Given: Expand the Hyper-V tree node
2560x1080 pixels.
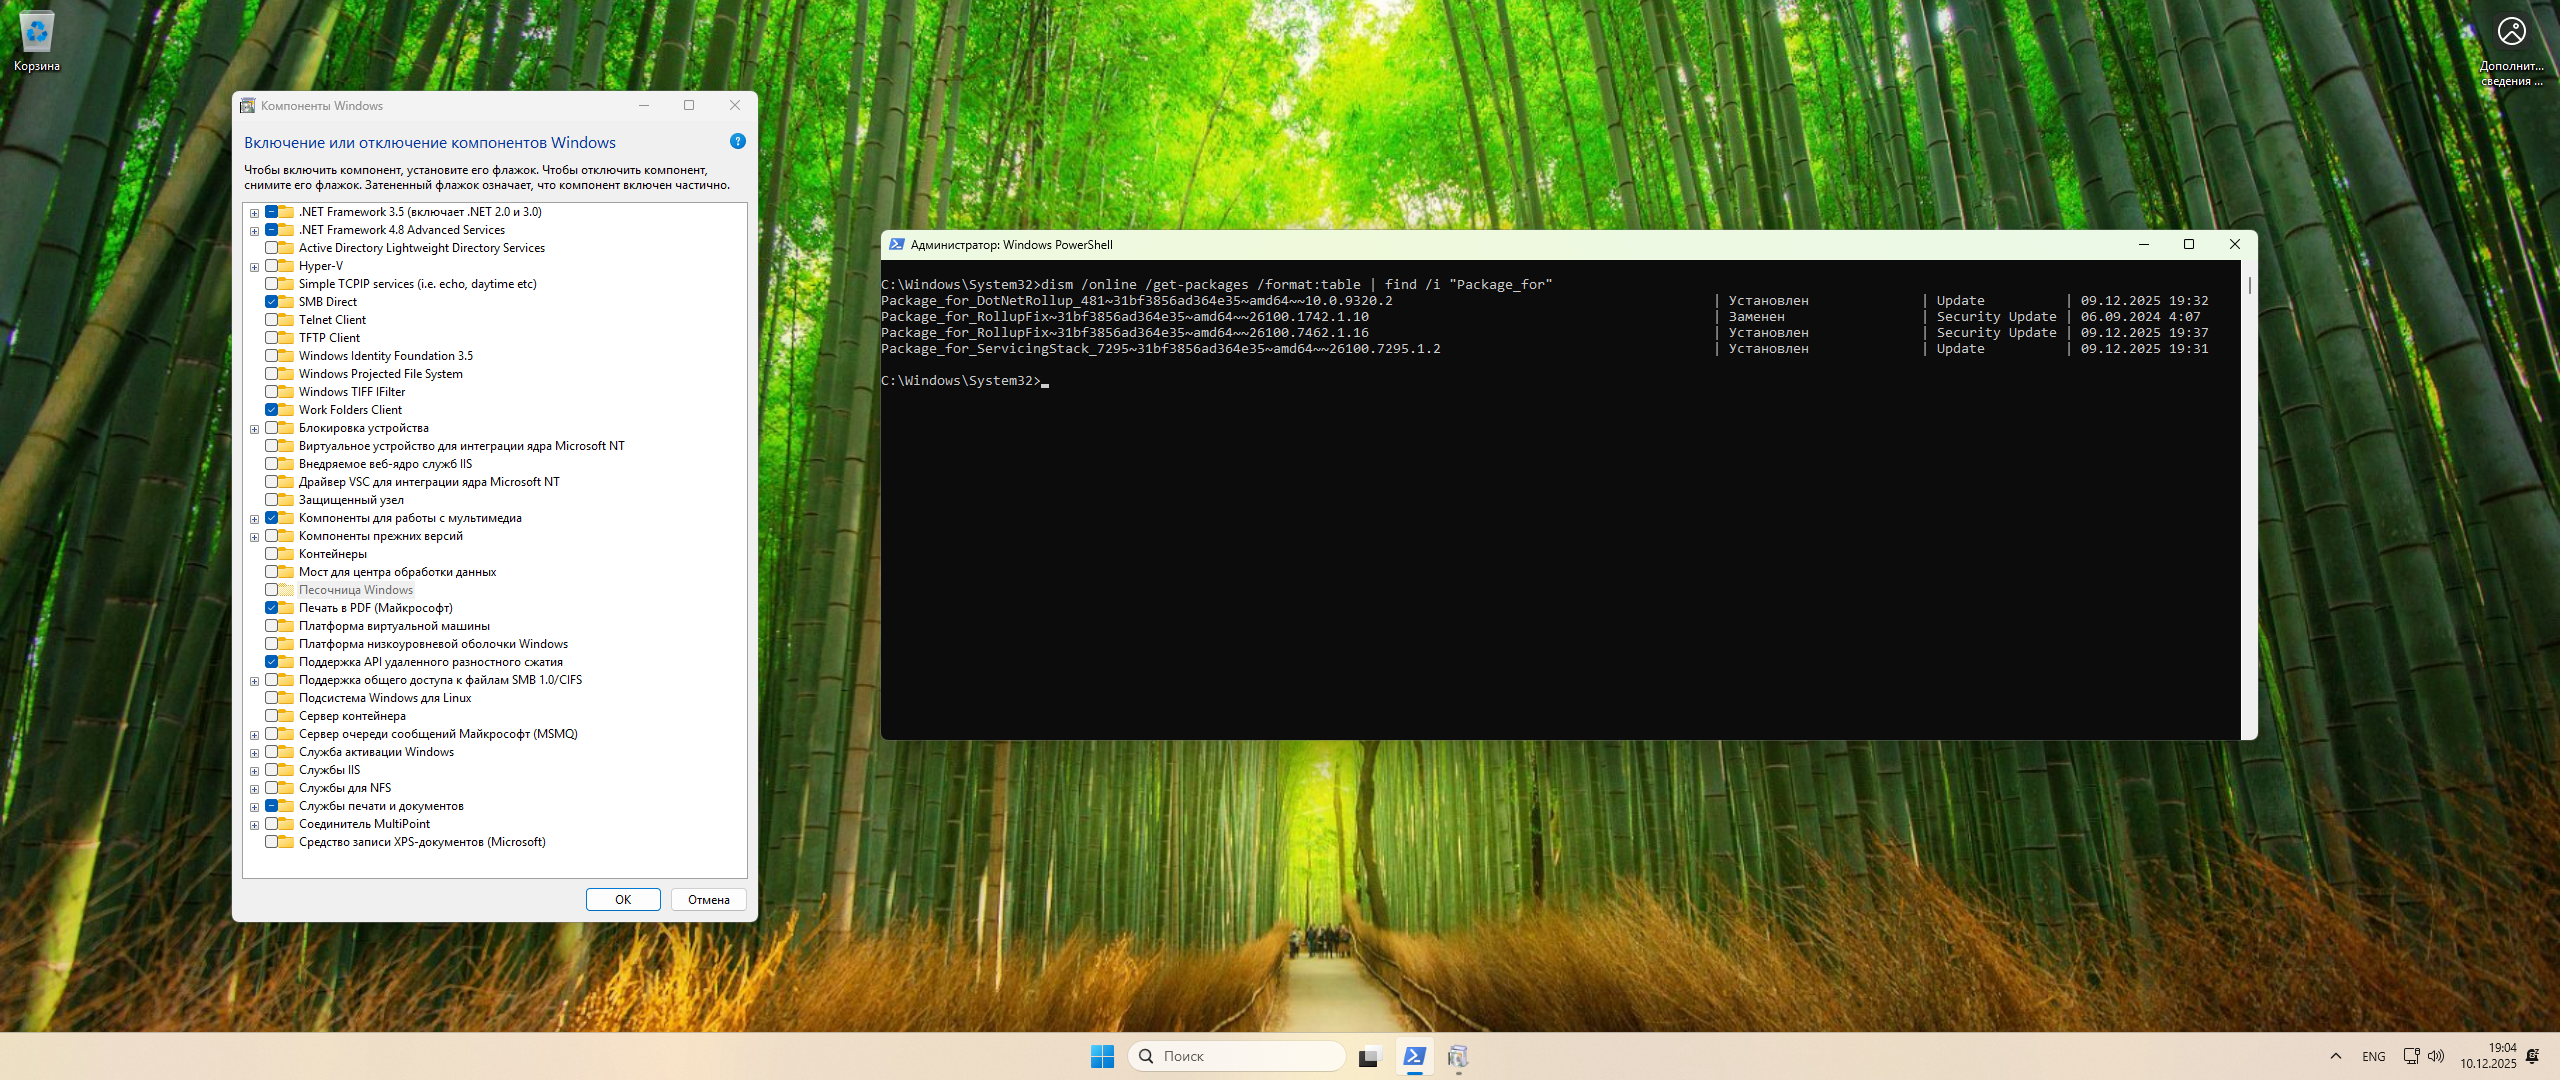Looking at the screenshot, I should 254,267.
